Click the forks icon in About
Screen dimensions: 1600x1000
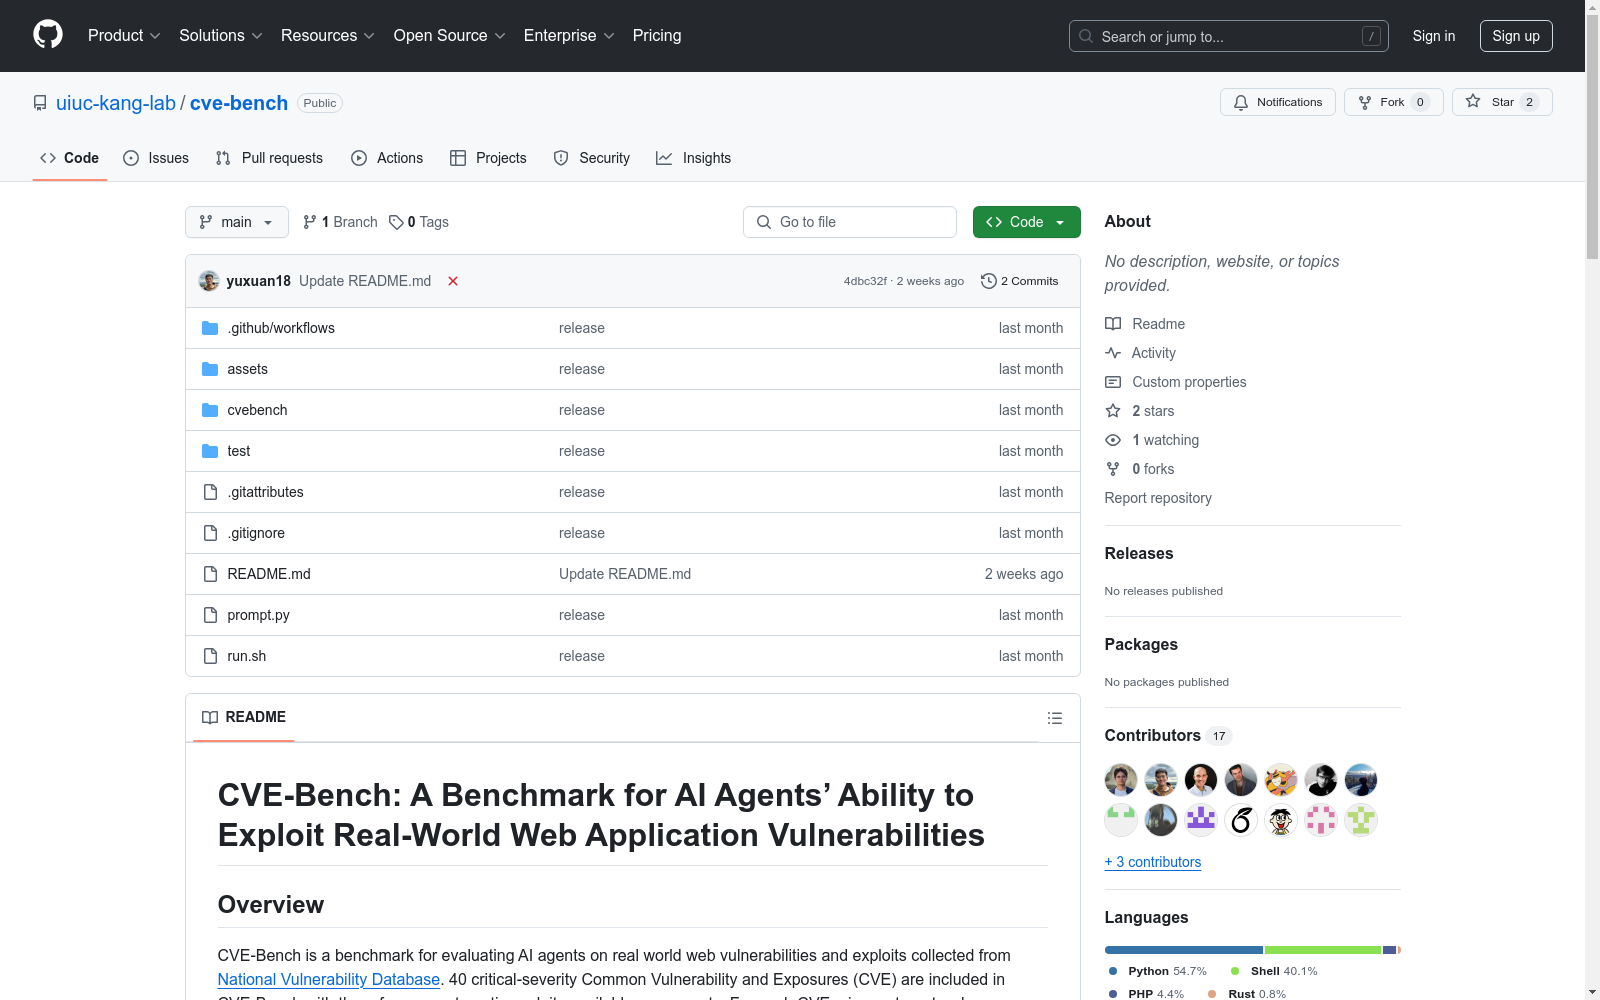pyautogui.click(x=1113, y=469)
